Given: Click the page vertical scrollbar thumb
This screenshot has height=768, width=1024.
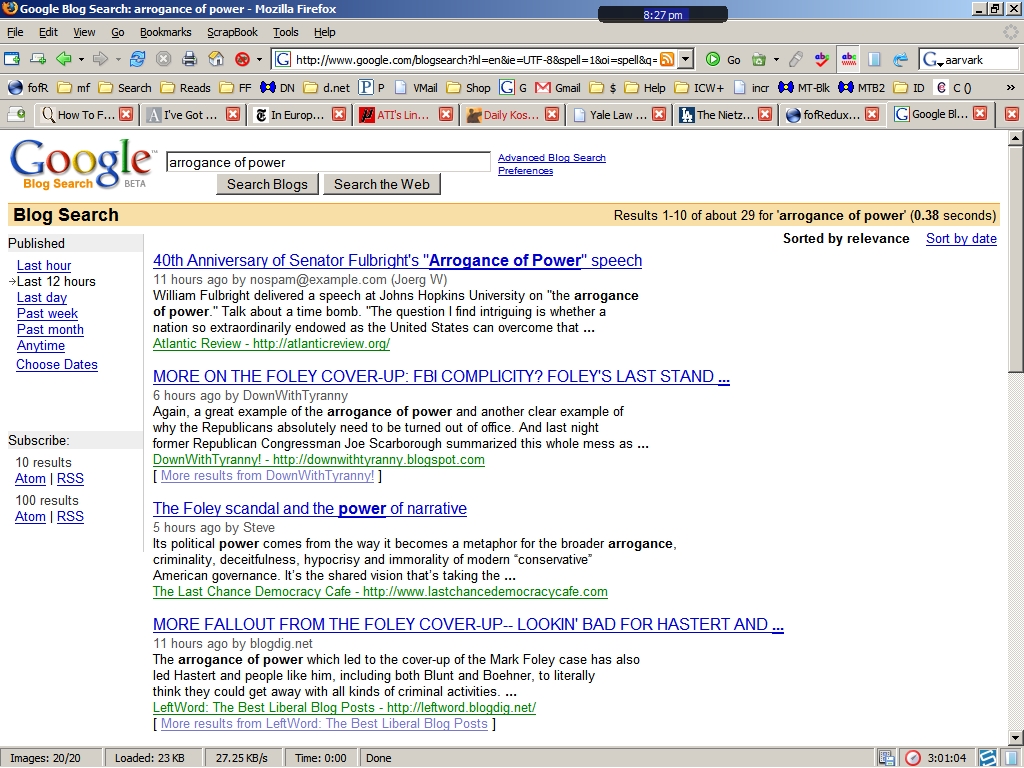Looking at the screenshot, I should click(x=1016, y=259).
